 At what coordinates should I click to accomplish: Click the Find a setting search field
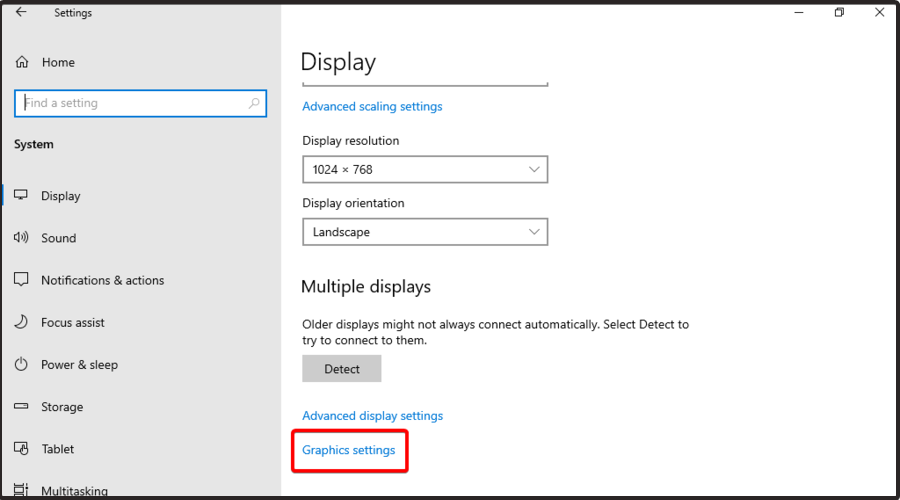(141, 103)
